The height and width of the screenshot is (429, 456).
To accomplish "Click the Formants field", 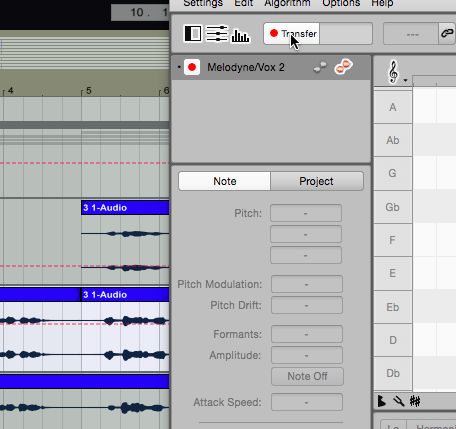I will click(x=307, y=334).
